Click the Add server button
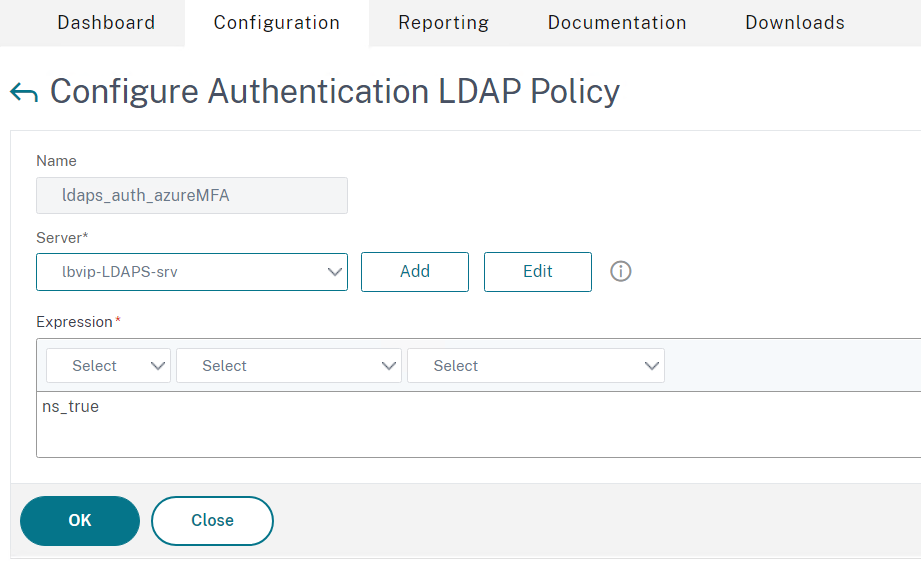 point(415,272)
